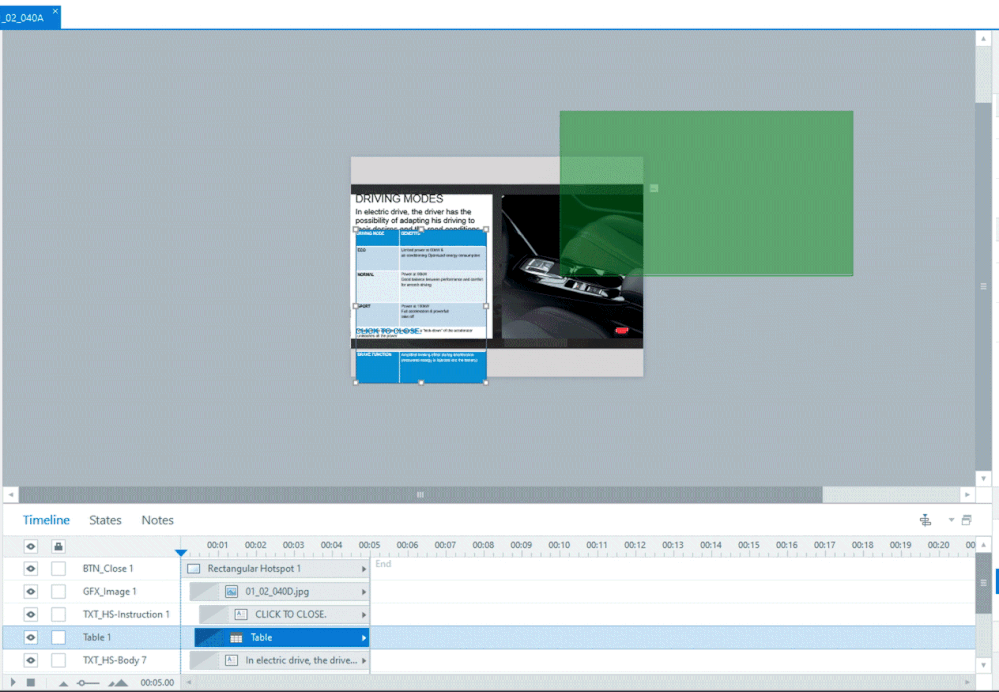Click the text box icon beside CLICK TO CLOSE.

coord(241,614)
